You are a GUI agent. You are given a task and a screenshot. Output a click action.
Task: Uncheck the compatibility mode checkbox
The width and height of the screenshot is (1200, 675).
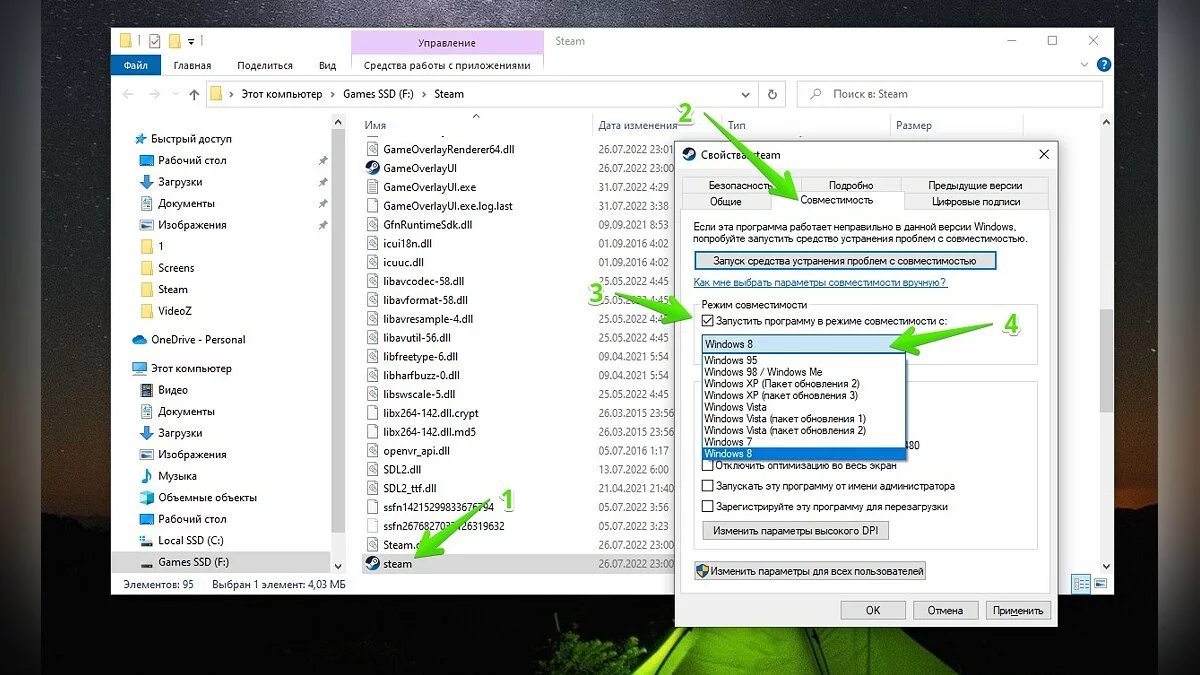coord(708,321)
